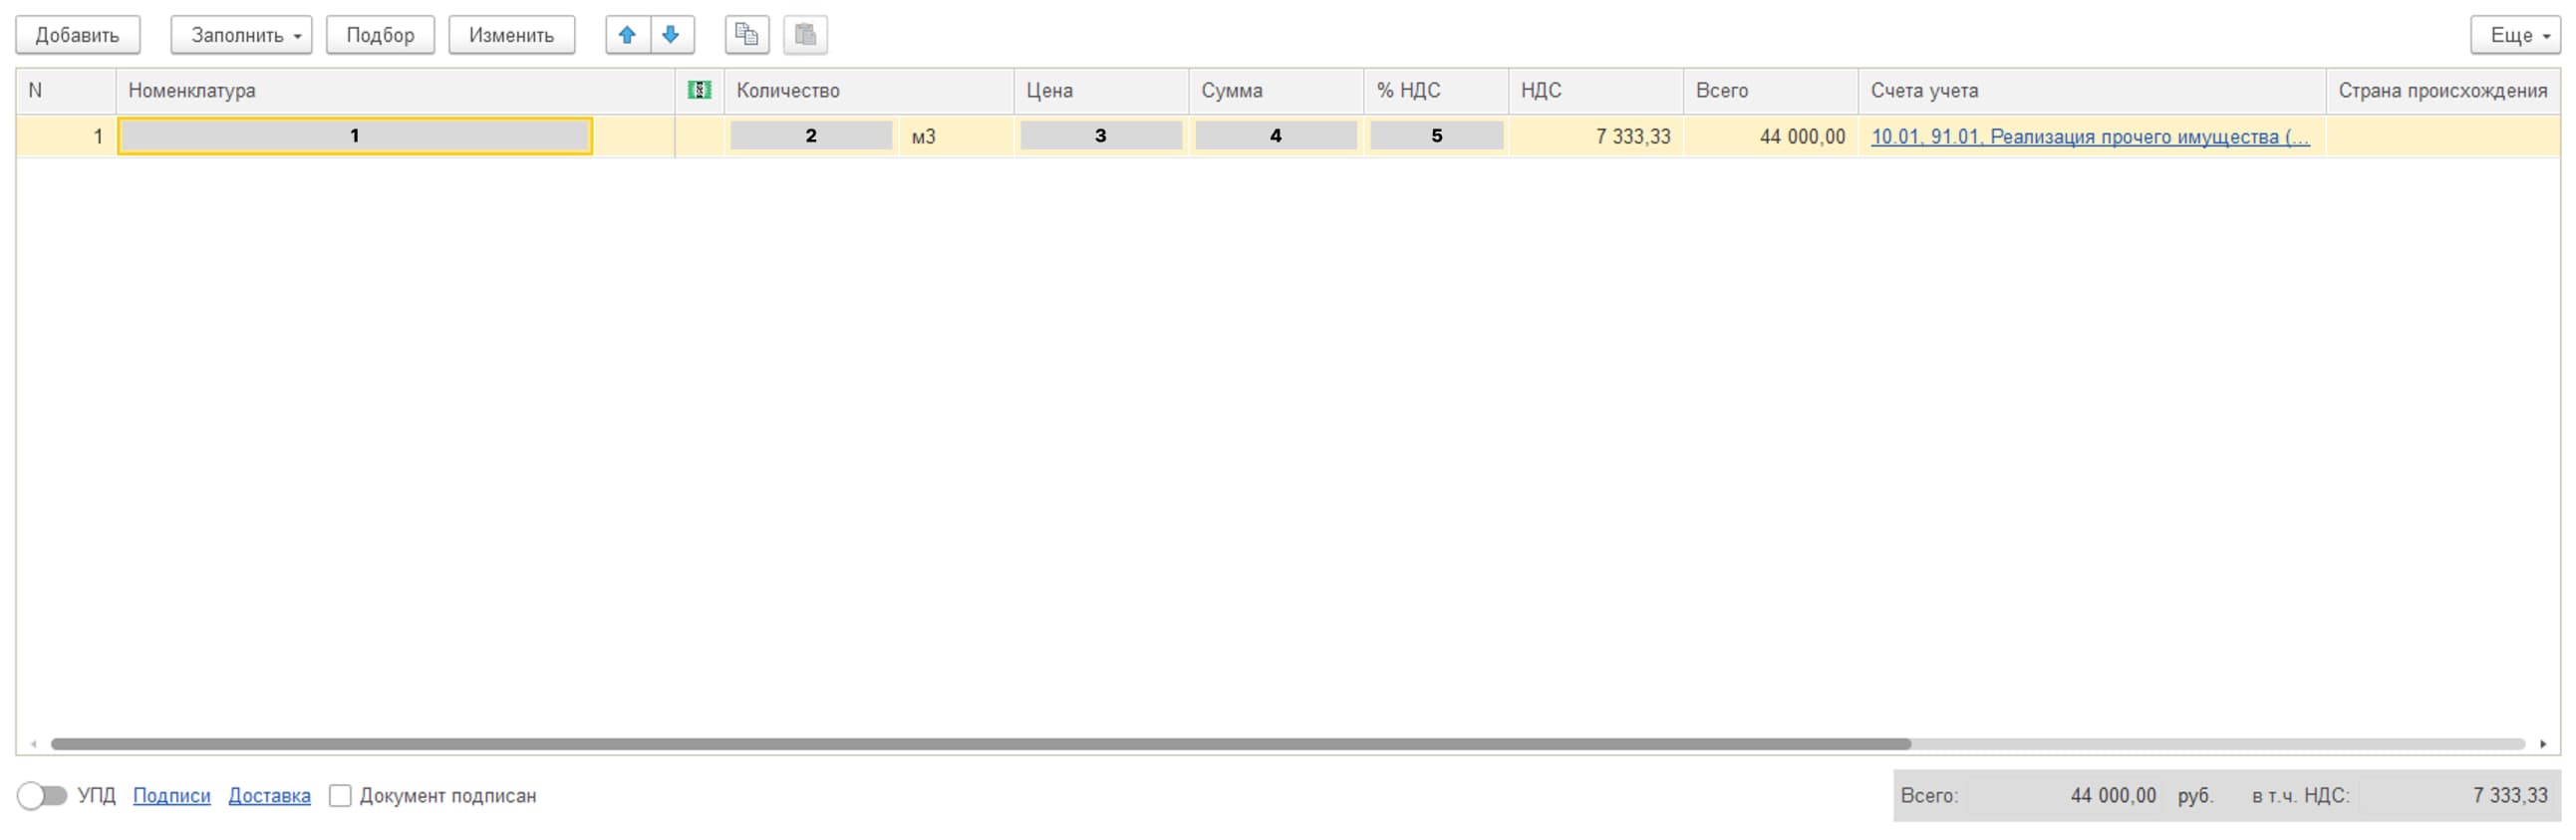The height and width of the screenshot is (840, 2576).
Task: Open the Доставка link
Action: point(269,796)
